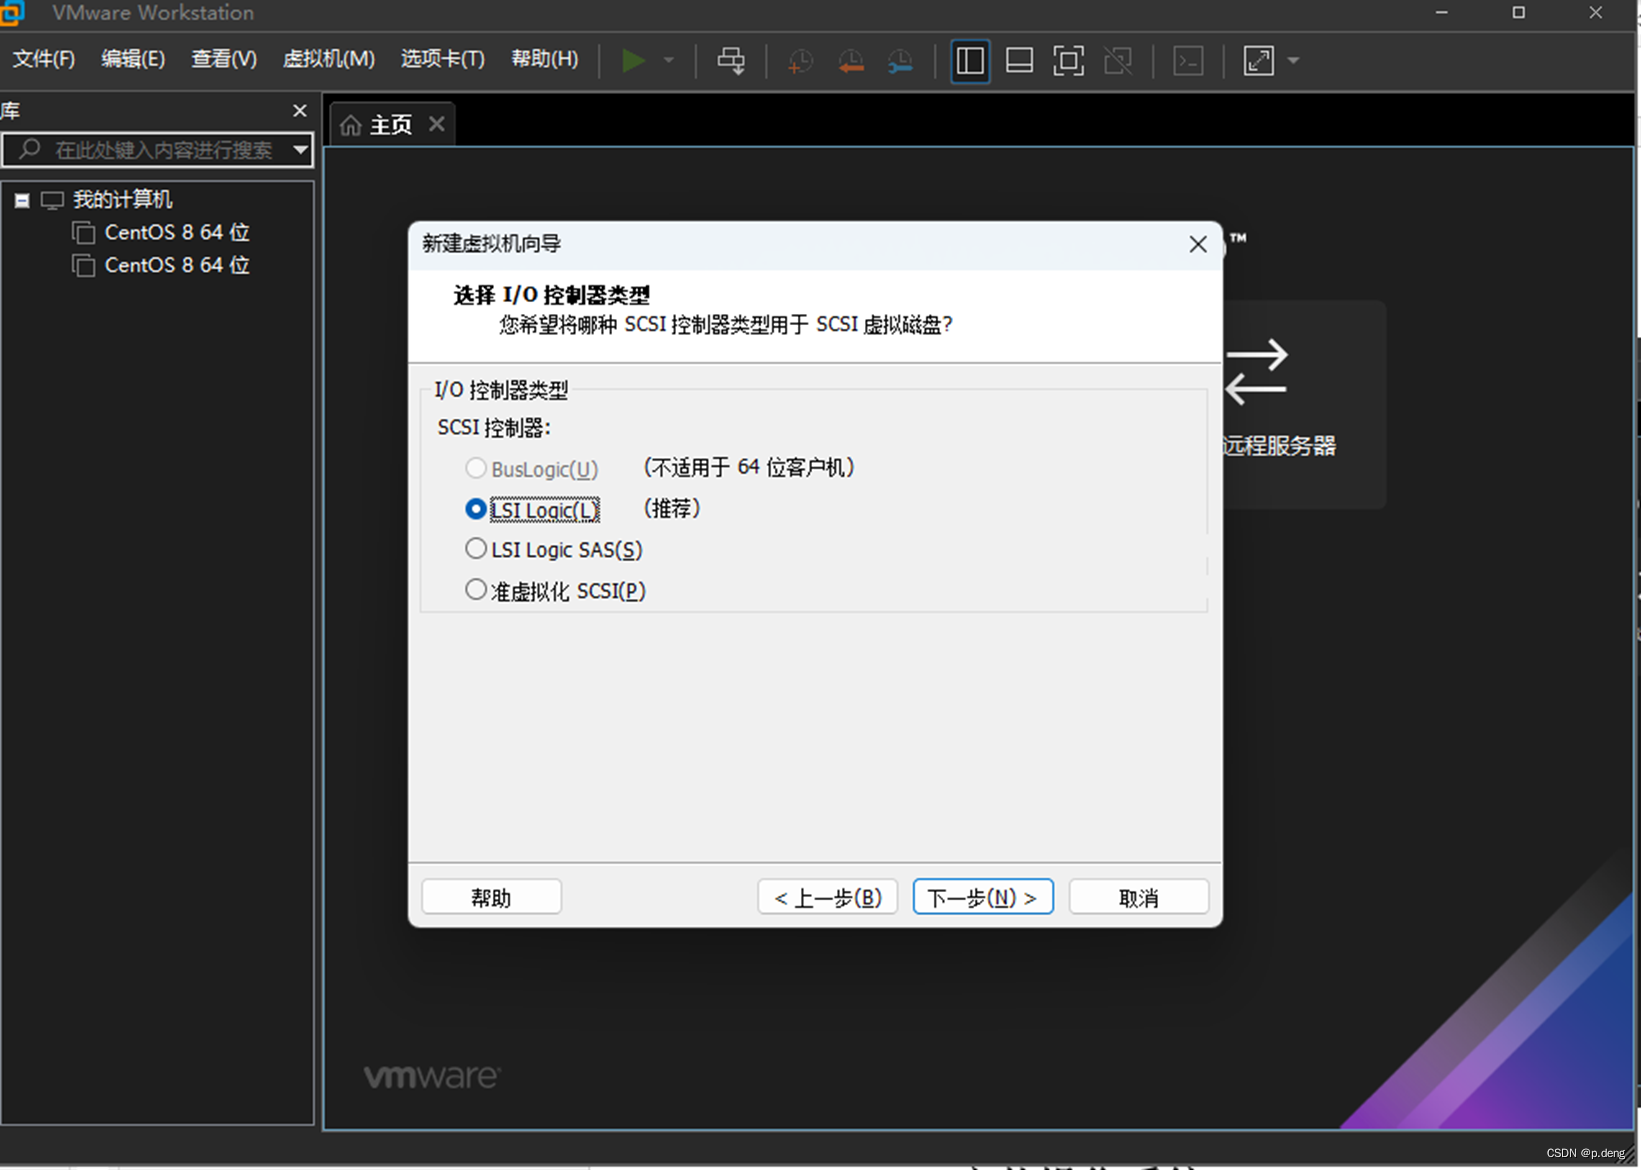Screen dimensions: 1641x1170
Task: Close the library panel
Action: 299,110
